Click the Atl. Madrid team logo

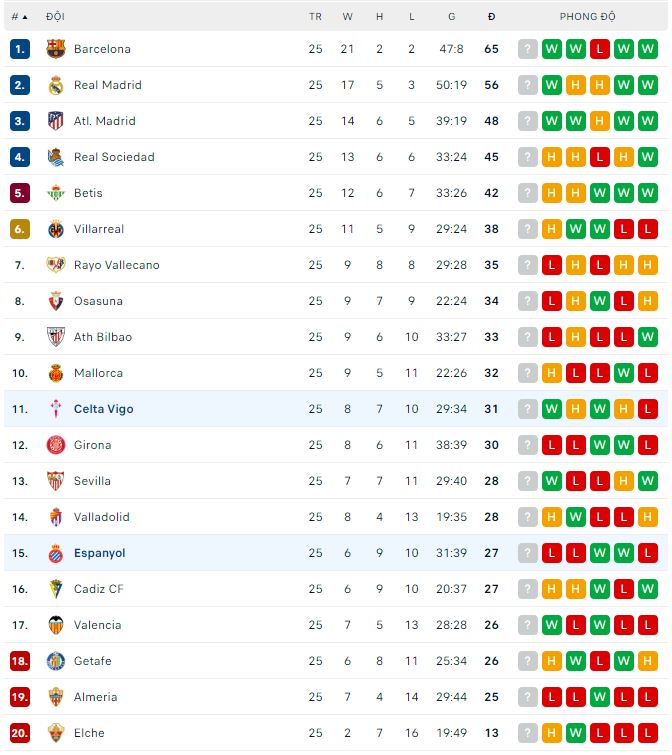pos(56,121)
